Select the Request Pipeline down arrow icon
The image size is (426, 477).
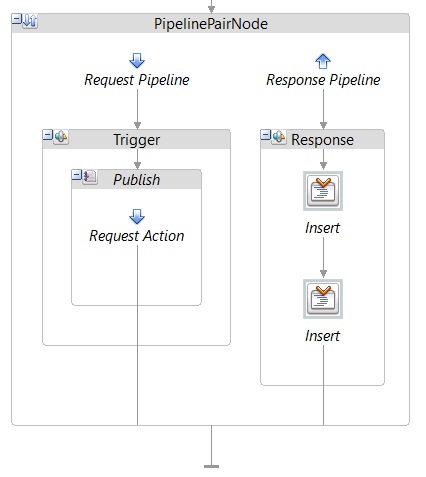click(x=137, y=61)
